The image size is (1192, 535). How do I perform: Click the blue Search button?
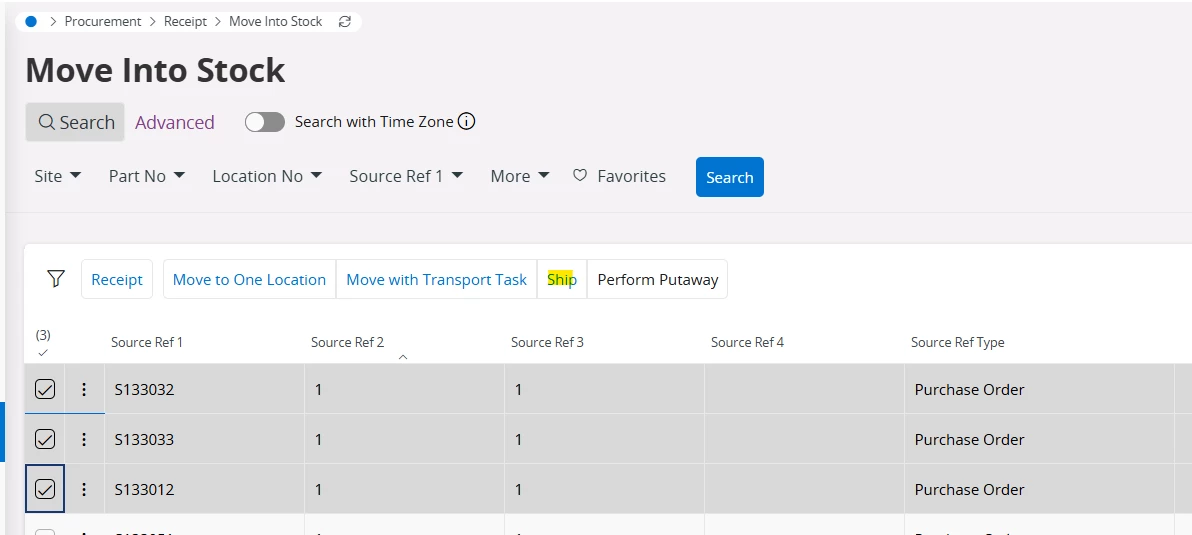tap(729, 177)
